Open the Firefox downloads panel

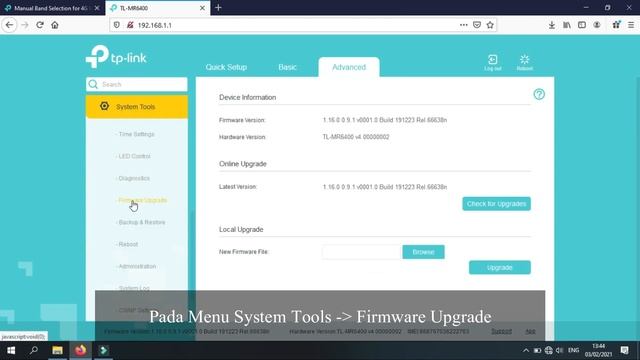coord(551,25)
